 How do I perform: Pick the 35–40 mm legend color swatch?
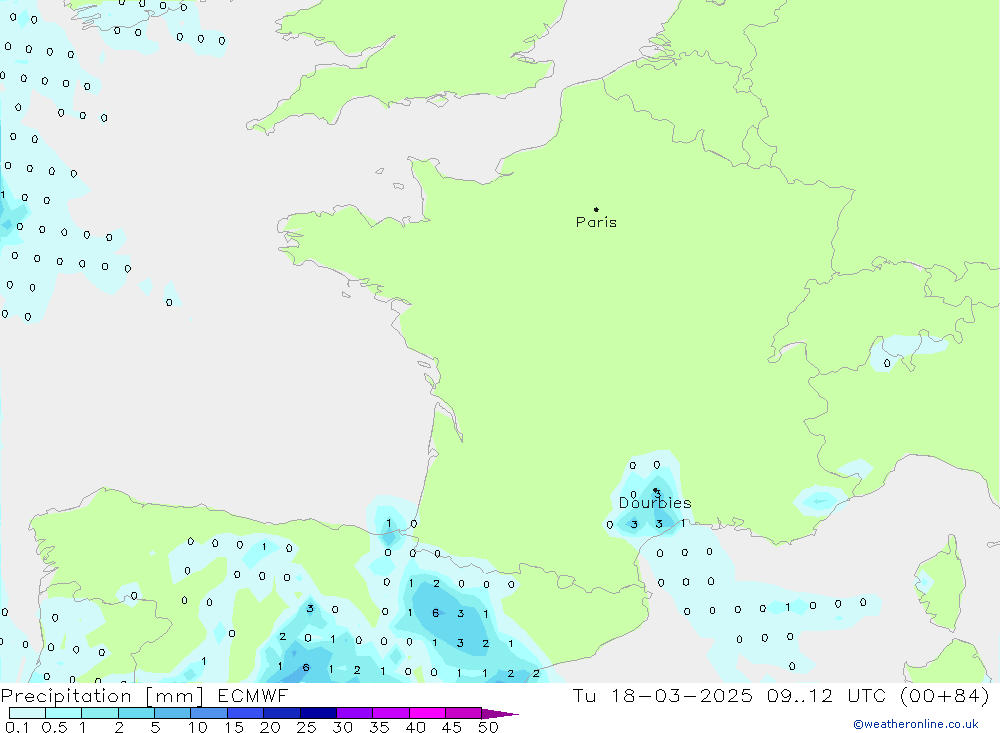click(391, 713)
